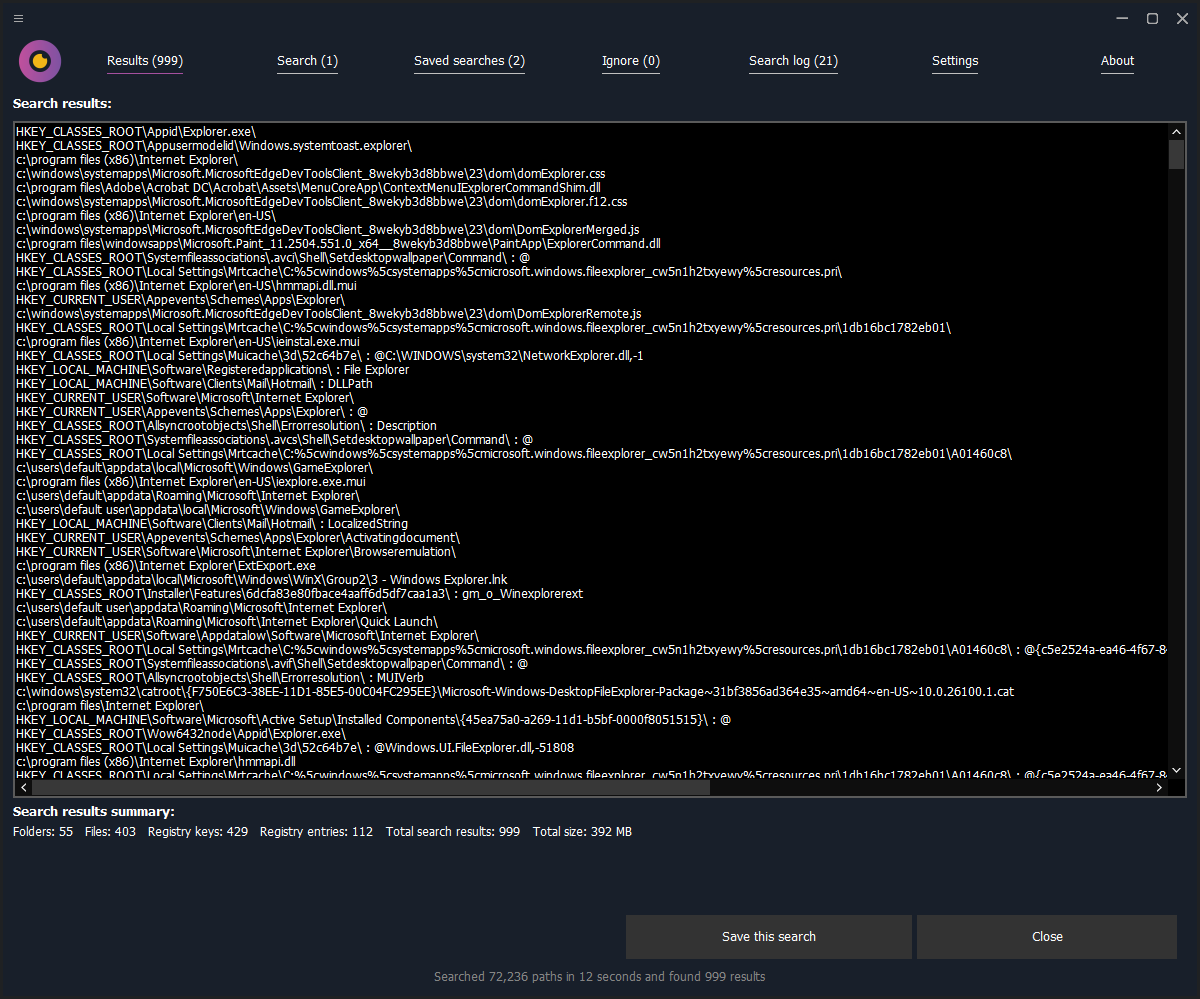Go to Saved searches (2) tab
Viewport: 1200px width, 999px height.
pyautogui.click(x=469, y=61)
